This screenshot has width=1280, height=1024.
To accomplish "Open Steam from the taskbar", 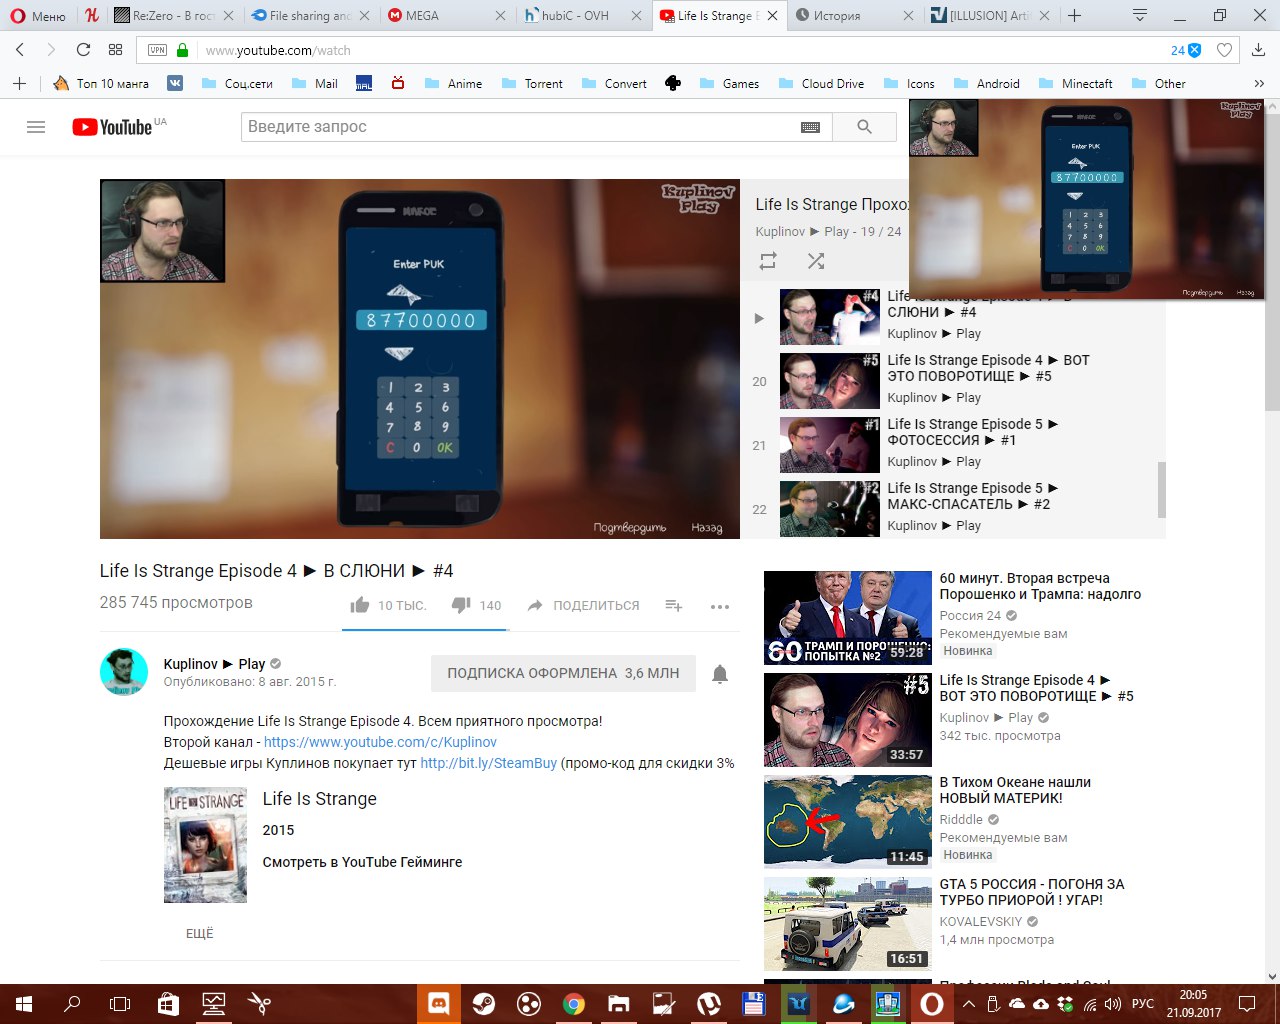I will pos(483,1004).
